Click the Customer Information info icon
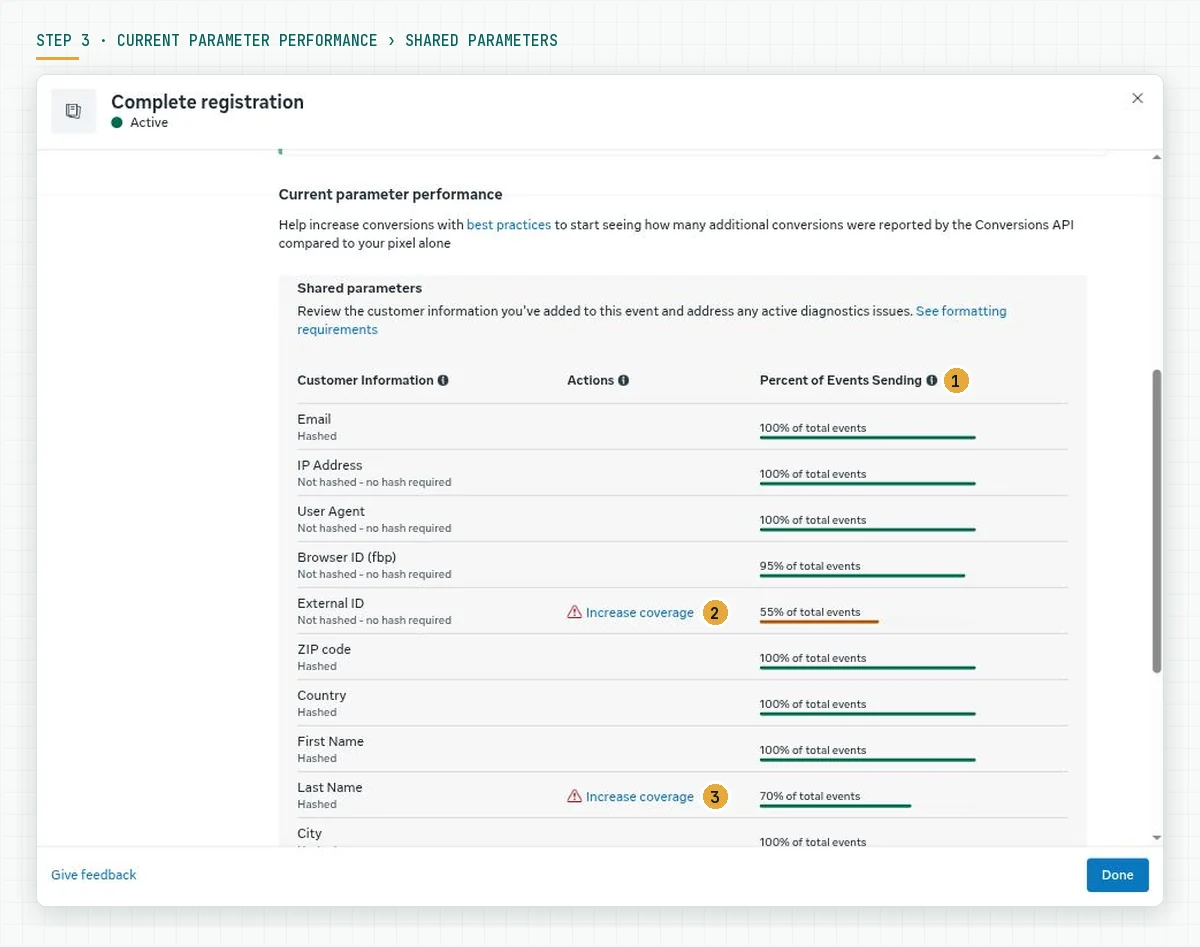This screenshot has height=947, width=1200. (x=443, y=381)
